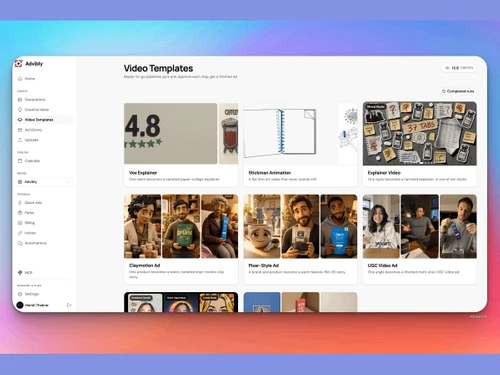Image resolution: width=500 pixels, height=375 pixels.
Task: Click the credits balance pill
Action: [x=459, y=68]
